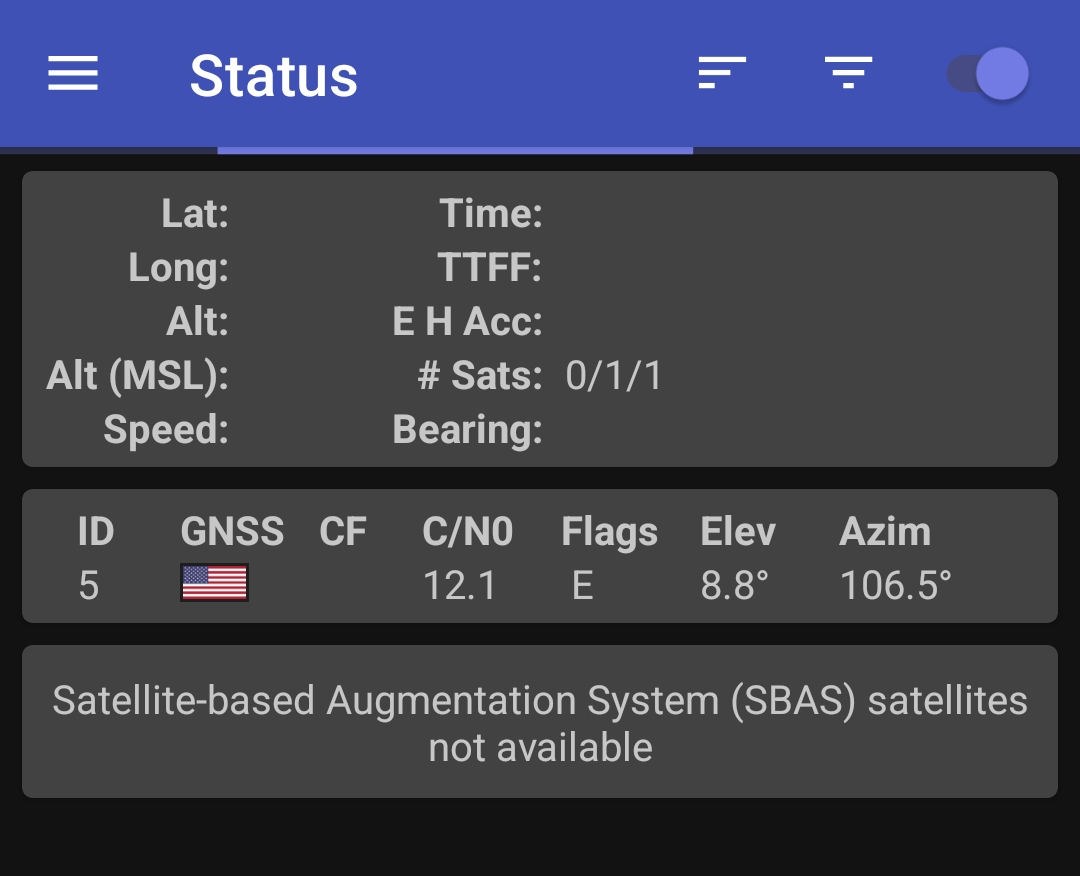
Task: Click the SBAS not available message
Action: pos(540,721)
